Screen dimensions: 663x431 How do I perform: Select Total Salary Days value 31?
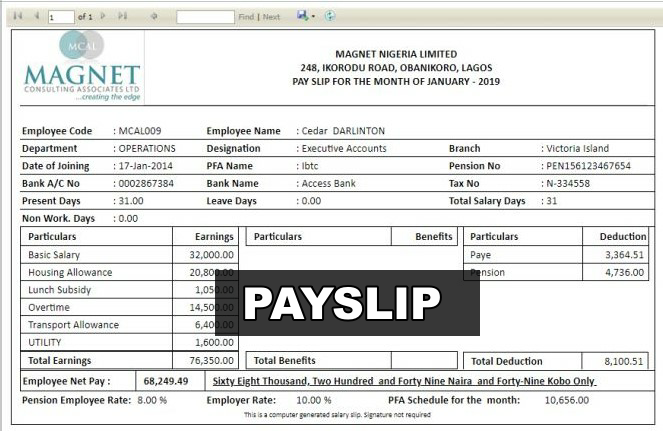552,201
